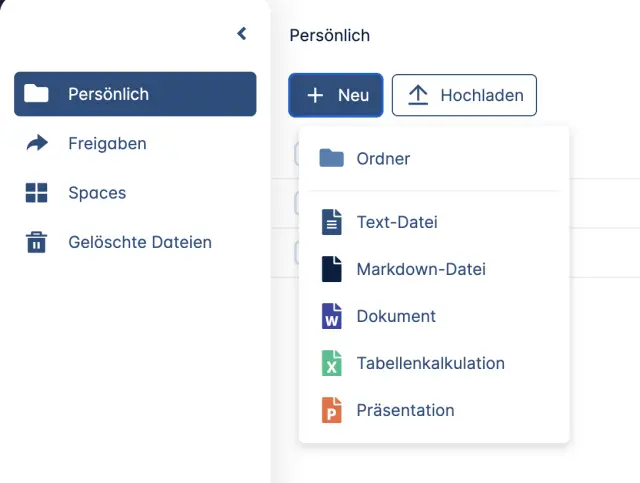640x483 pixels.
Task: Click the Spaces grid icon
Action: click(x=36, y=193)
